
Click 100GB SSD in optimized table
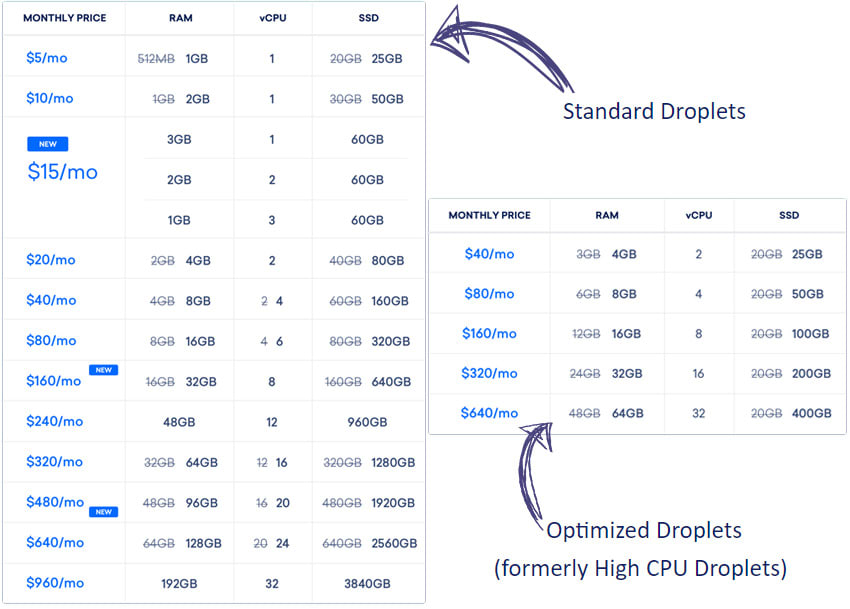tap(810, 334)
